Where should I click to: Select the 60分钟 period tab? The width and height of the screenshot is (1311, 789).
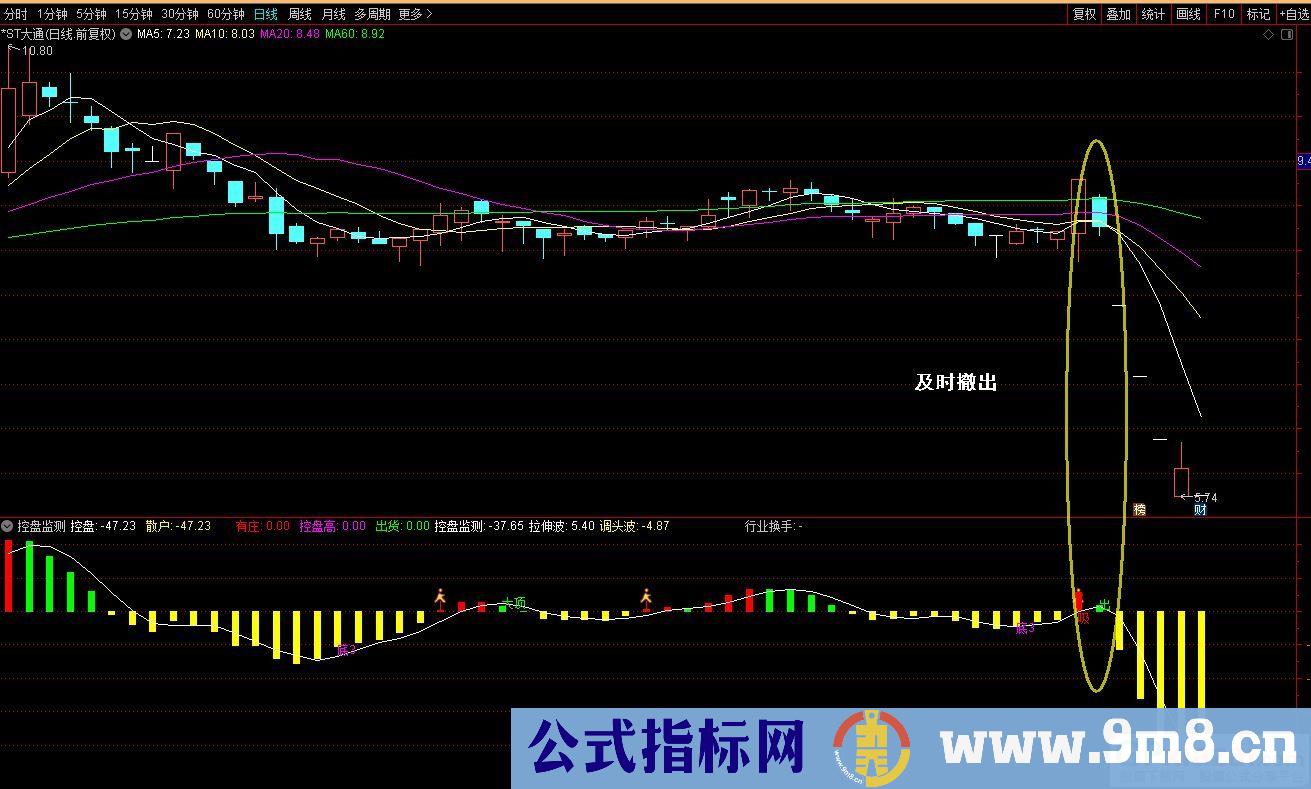(x=226, y=14)
